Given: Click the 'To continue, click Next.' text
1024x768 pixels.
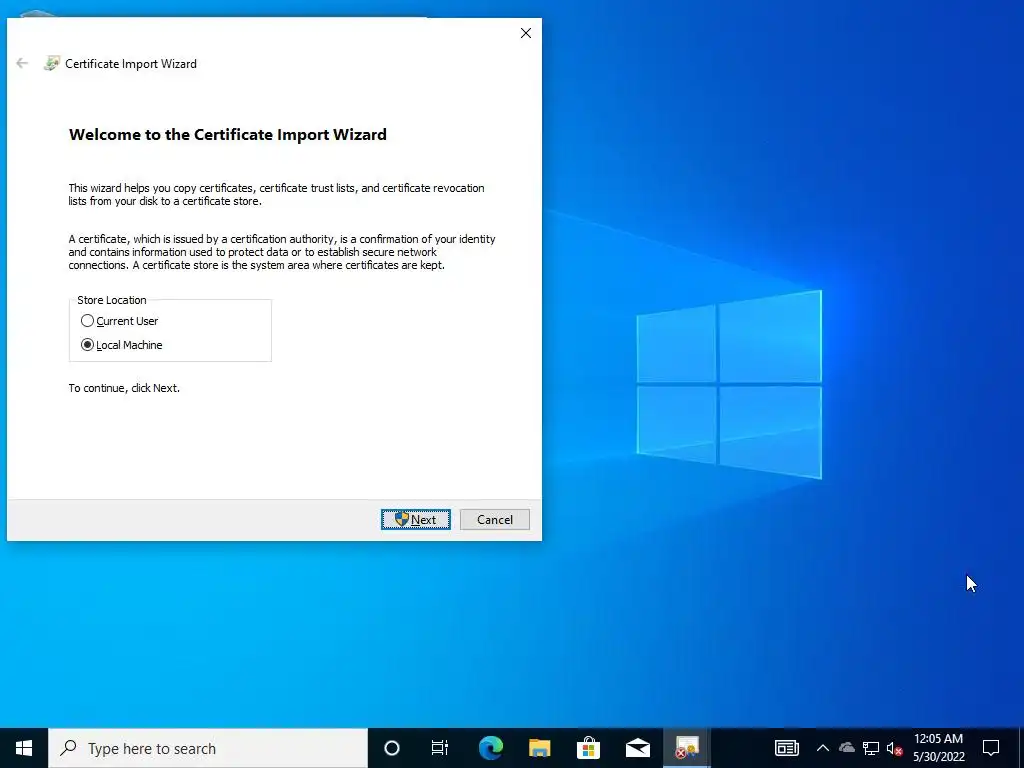Looking at the screenshot, I should [x=124, y=388].
